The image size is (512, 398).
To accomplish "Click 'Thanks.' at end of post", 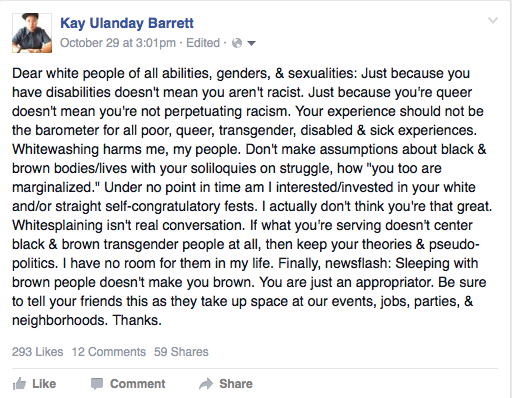I will point(137,320).
